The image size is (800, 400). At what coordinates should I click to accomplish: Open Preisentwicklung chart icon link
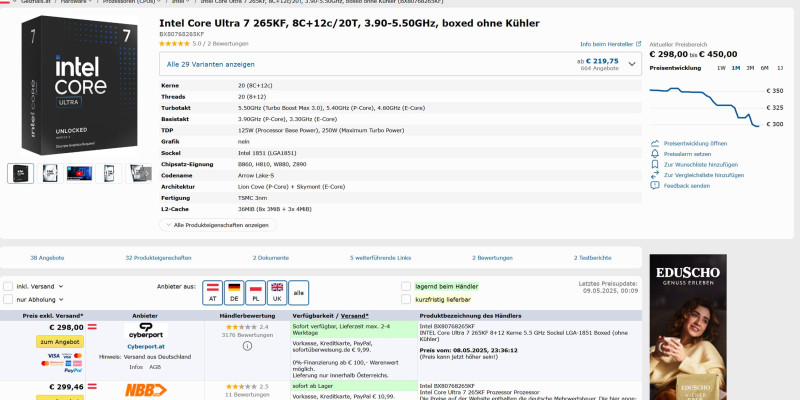coord(655,143)
